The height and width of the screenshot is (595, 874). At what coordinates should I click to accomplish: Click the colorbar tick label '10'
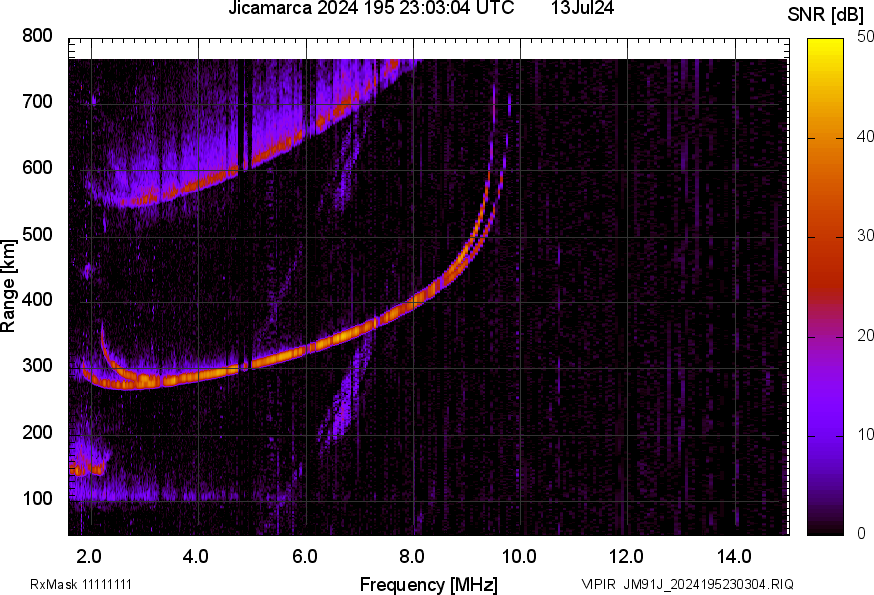(x=865, y=435)
